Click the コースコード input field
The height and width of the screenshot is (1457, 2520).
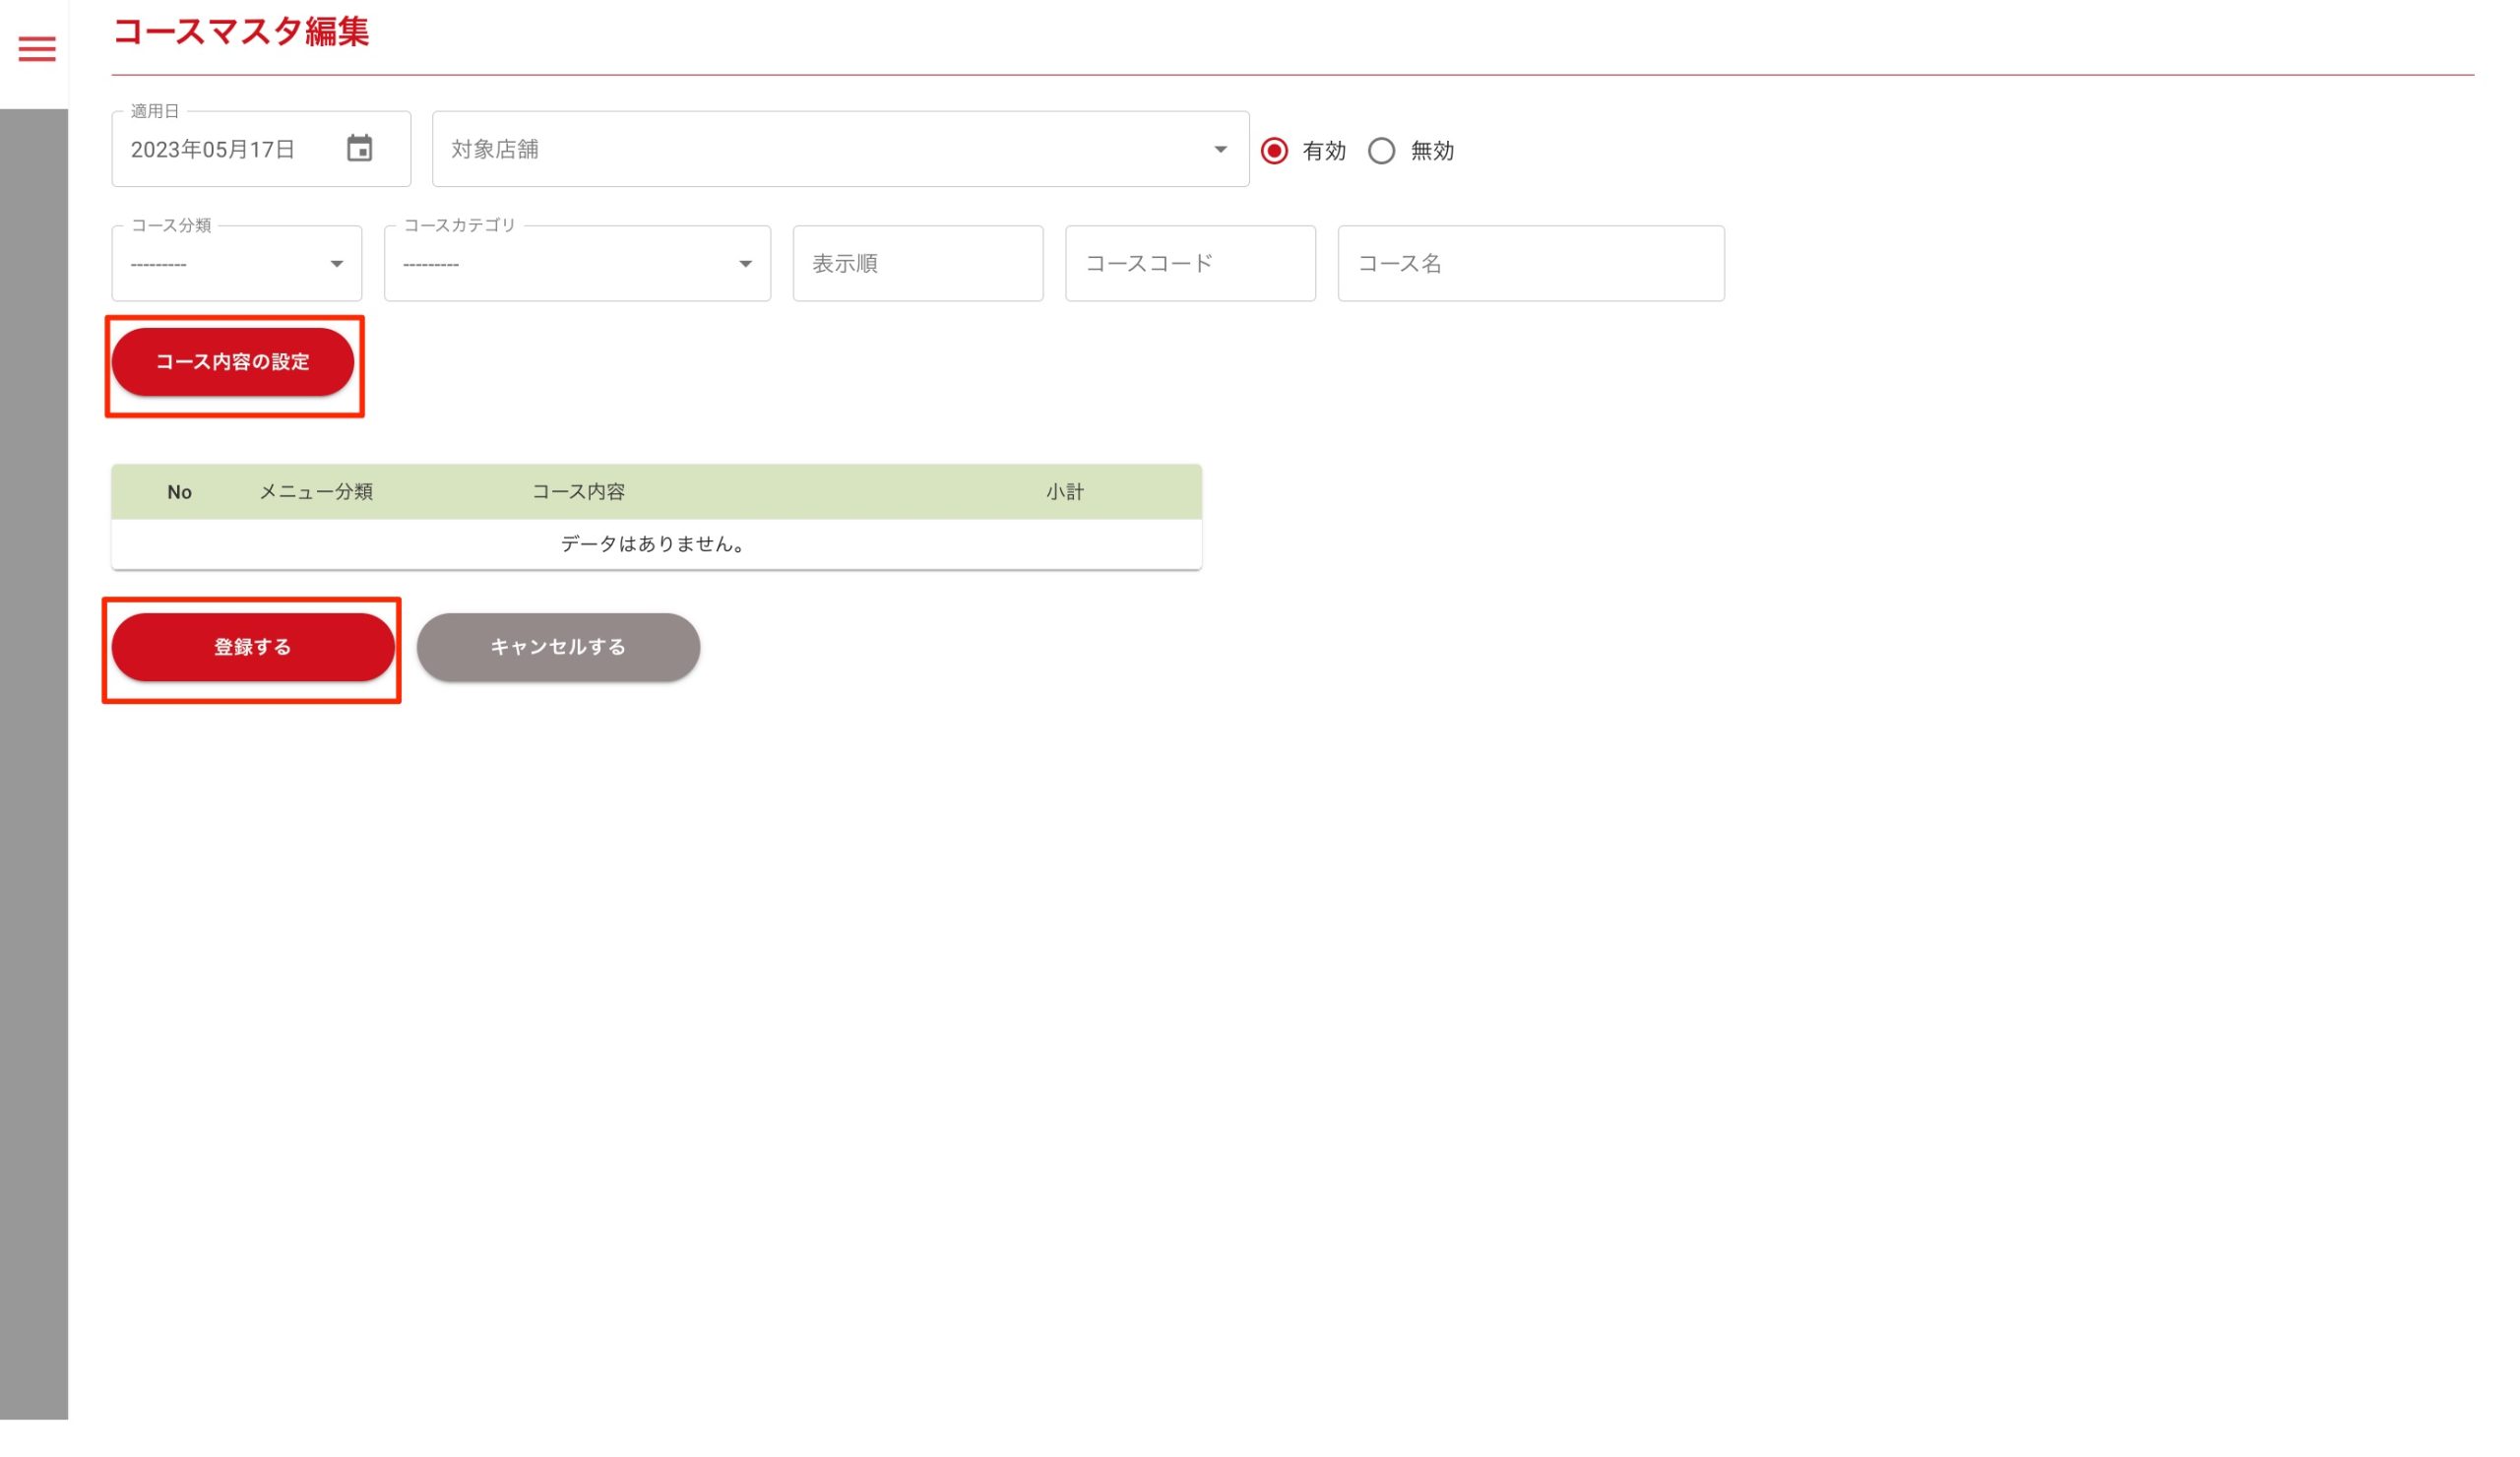tap(1190, 264)
